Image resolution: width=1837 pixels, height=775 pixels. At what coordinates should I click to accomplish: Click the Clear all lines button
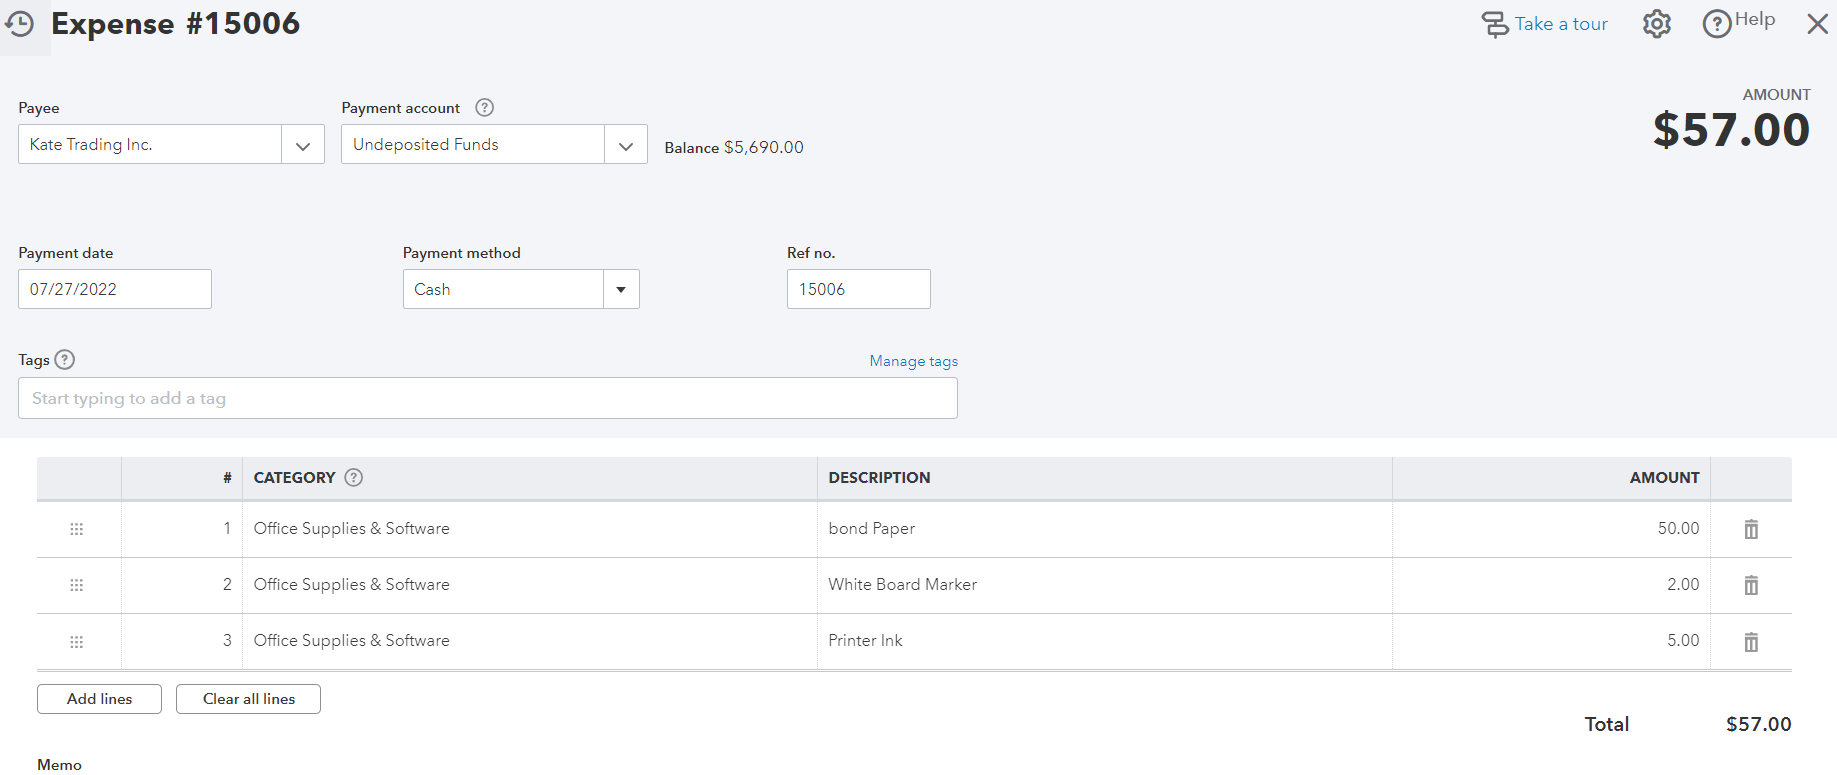248,699
